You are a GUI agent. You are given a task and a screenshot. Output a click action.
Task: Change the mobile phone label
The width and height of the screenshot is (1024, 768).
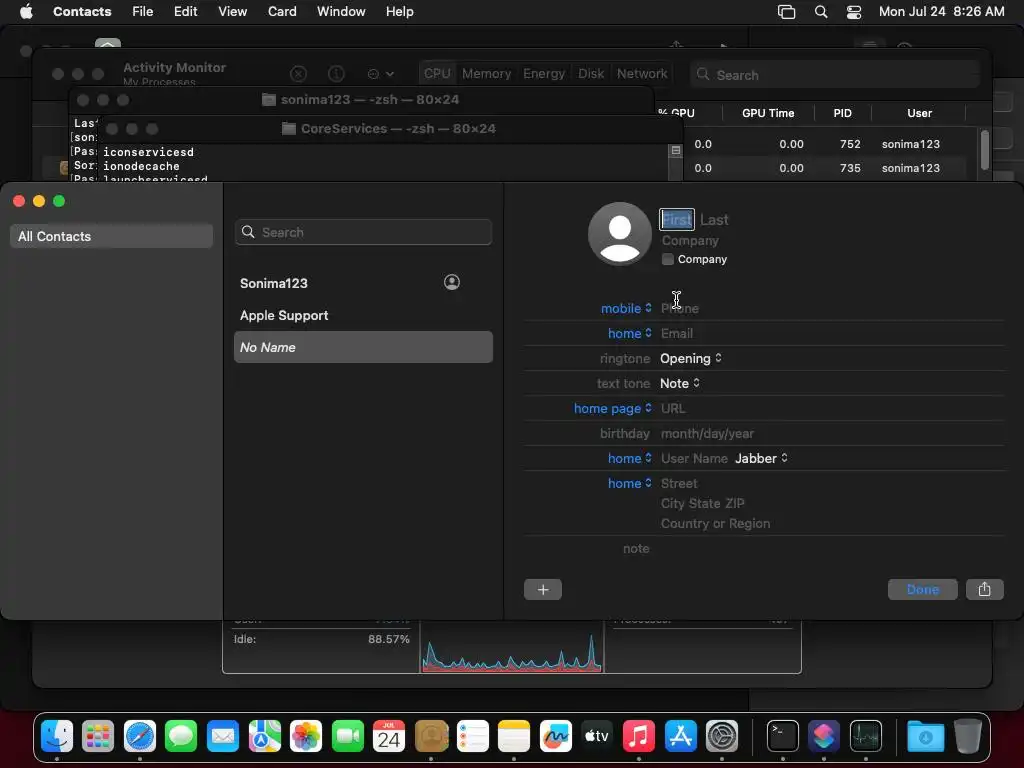(x=626, y=308)
